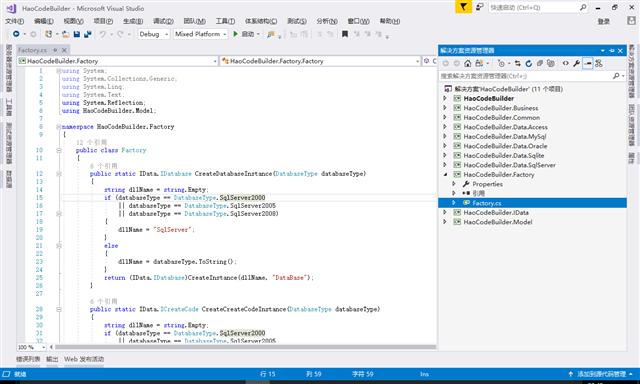Screen dimensions: 640x384
Task: Click the yellow notifications flag icon
Action: tap(463, 7)
